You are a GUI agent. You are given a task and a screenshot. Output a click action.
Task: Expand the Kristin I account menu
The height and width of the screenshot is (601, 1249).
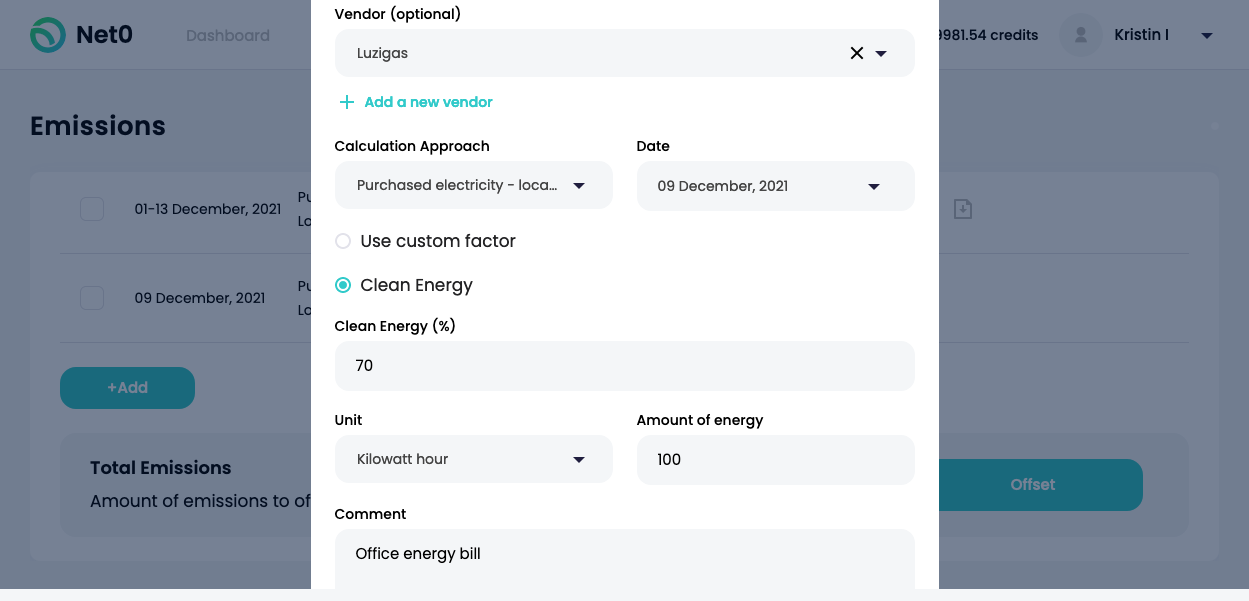1207,36
